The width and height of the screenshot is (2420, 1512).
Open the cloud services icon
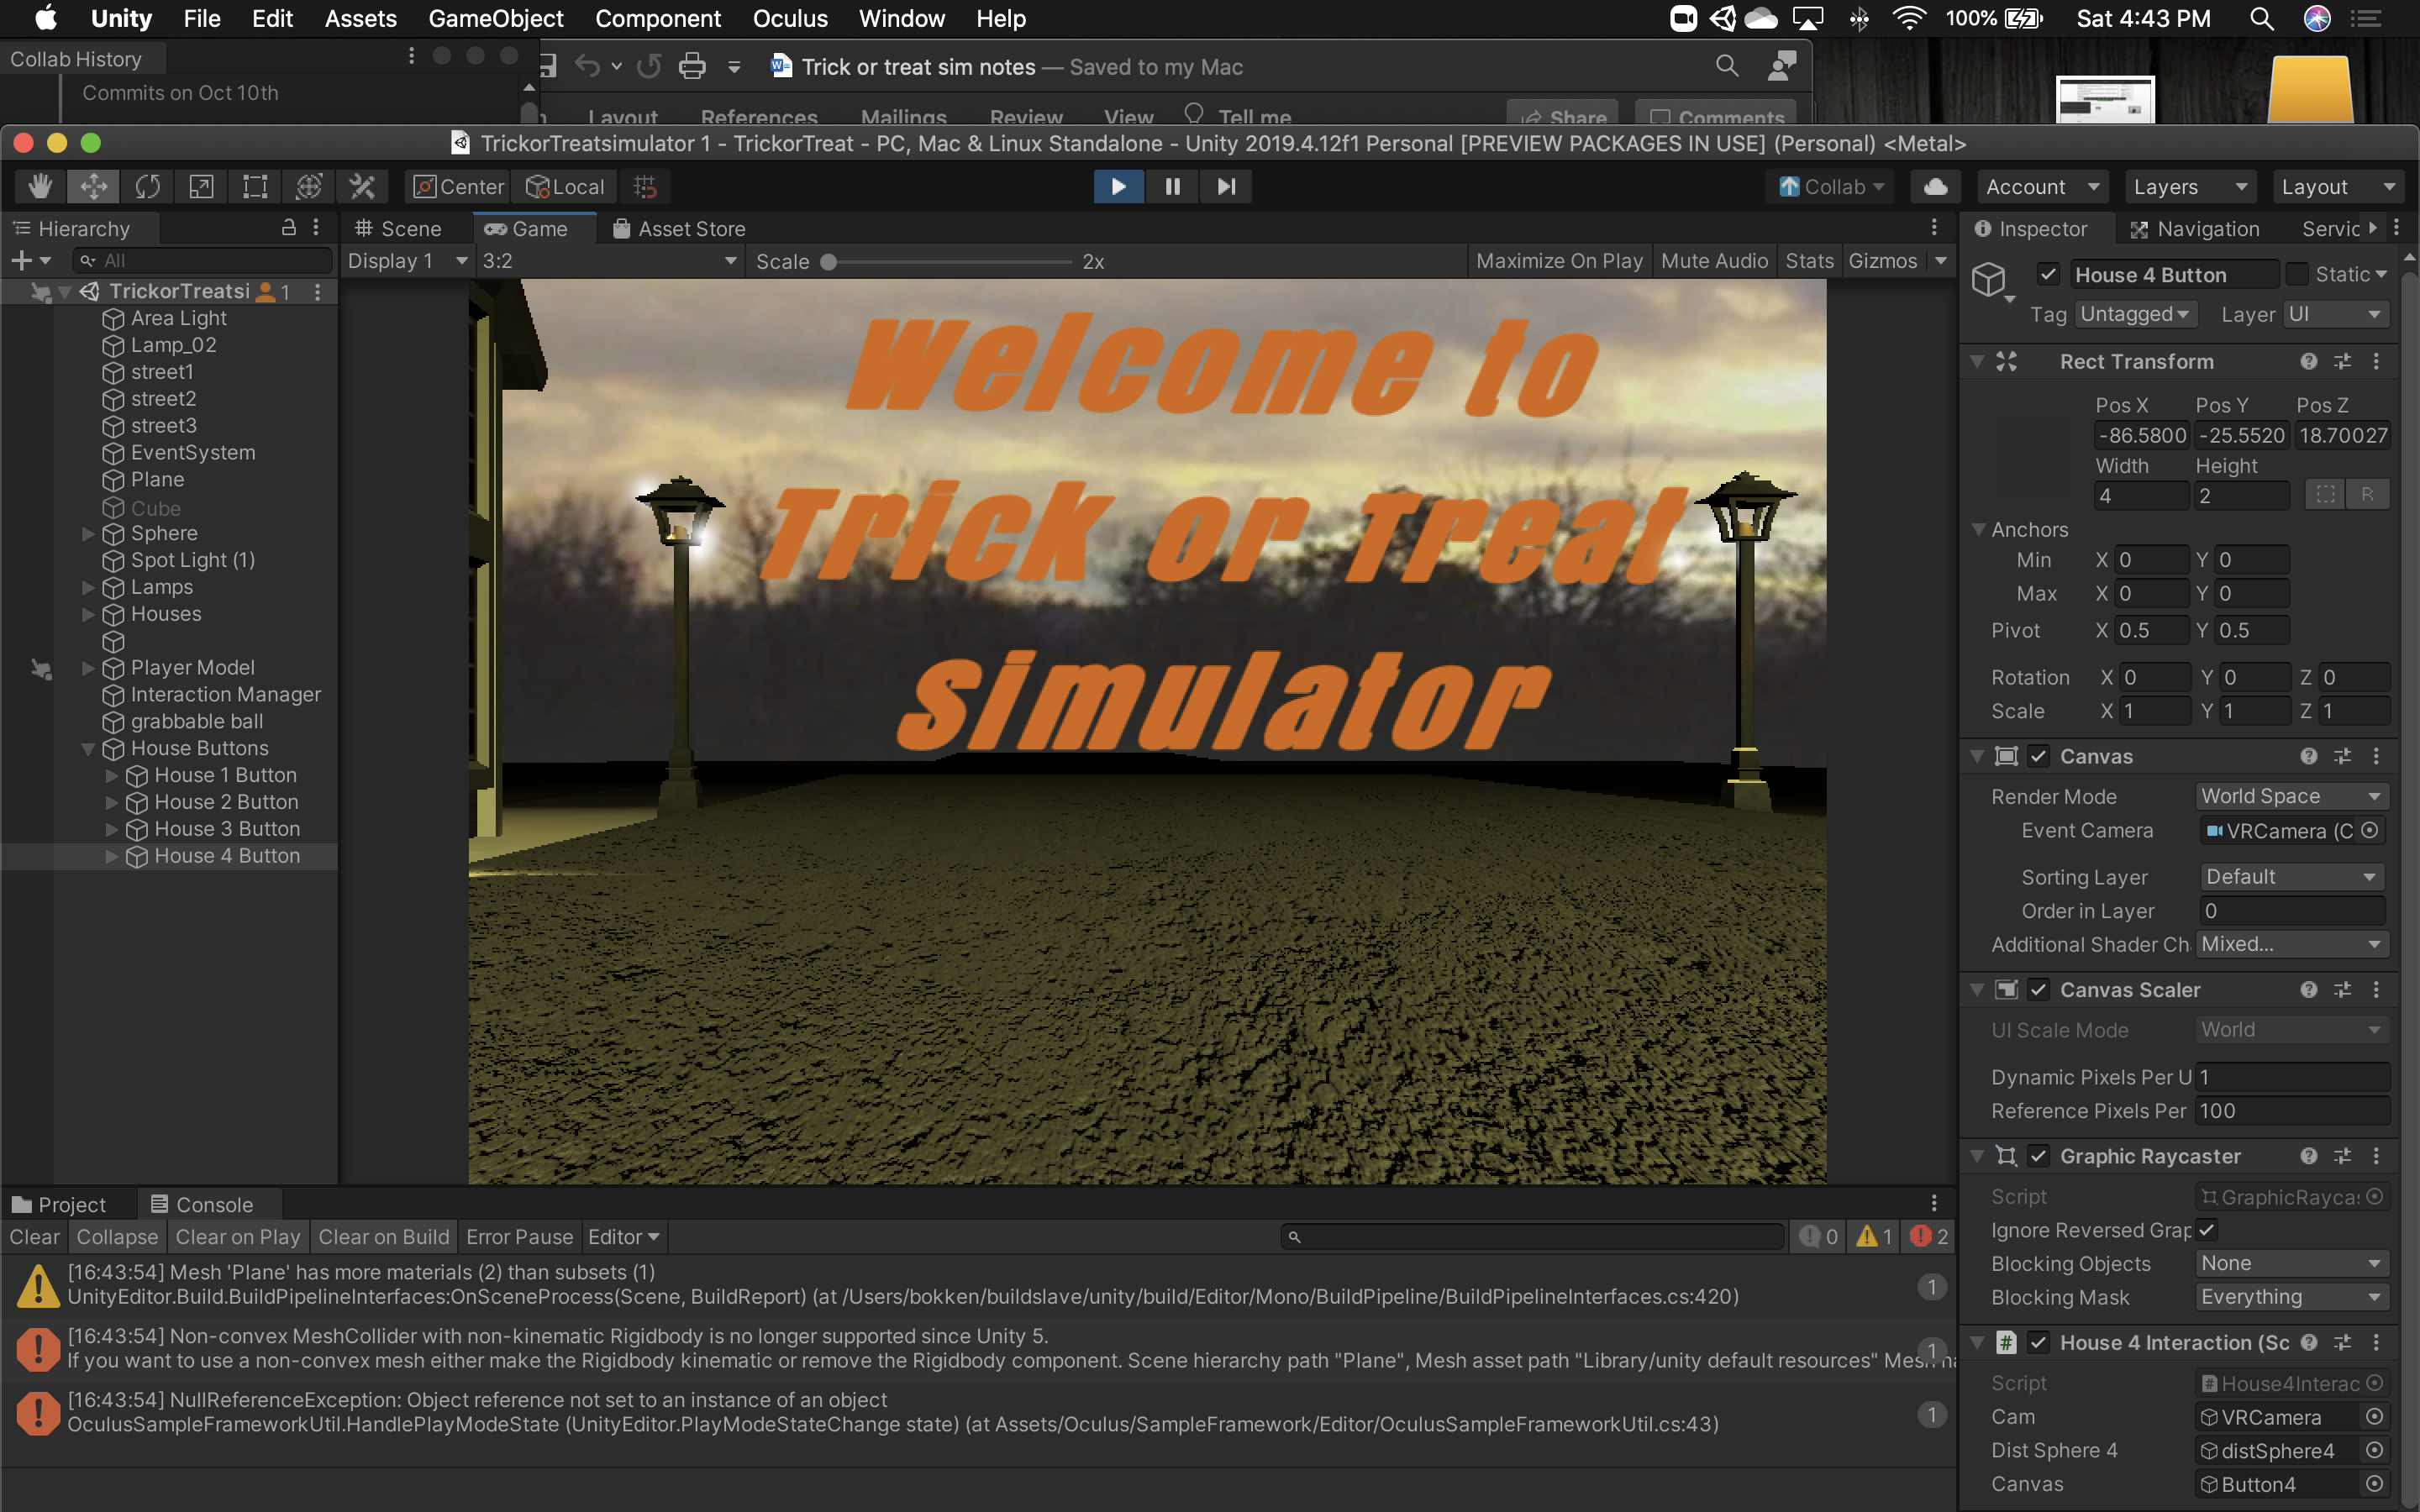pos(1935,187)
